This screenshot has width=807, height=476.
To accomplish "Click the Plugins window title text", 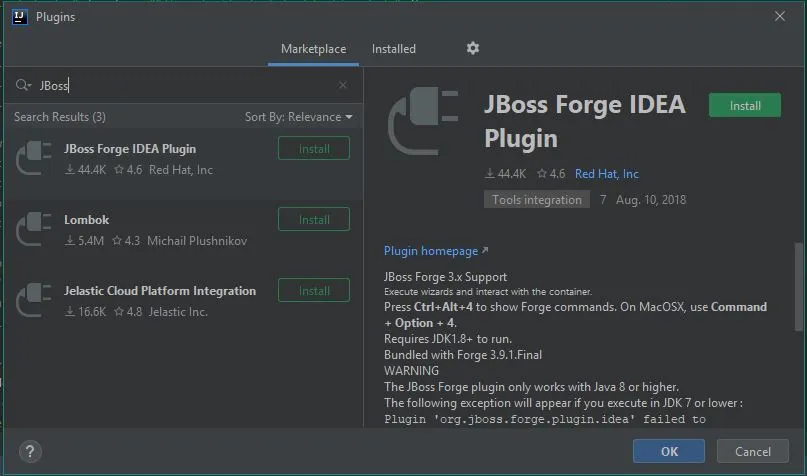I will (56, 17).
